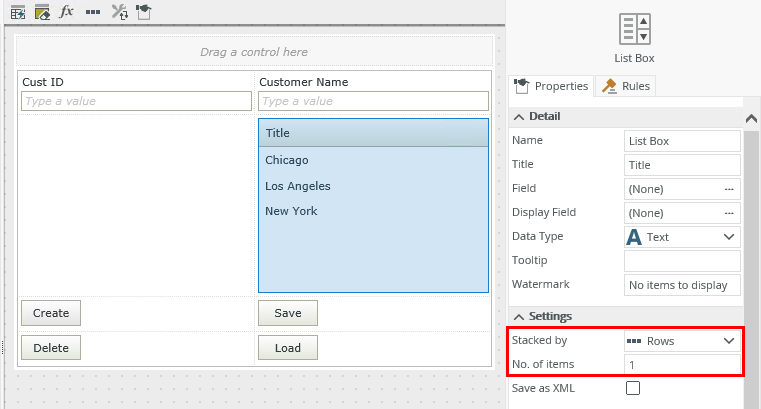This screenshot has width=761, height=409.
Task: Click the wrench tools toolbar icon
Action: pos(119,12)
